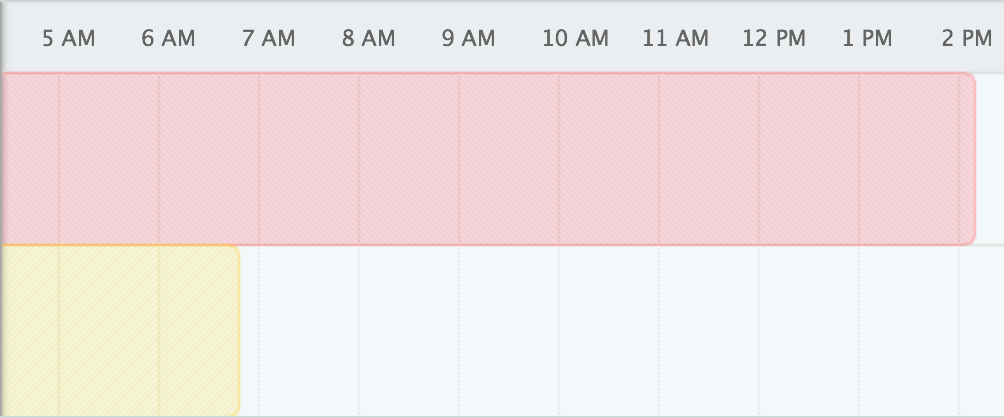Click the empty 1 PM slot in second row
Screen dimensions: 1004x418
point(909,330)
